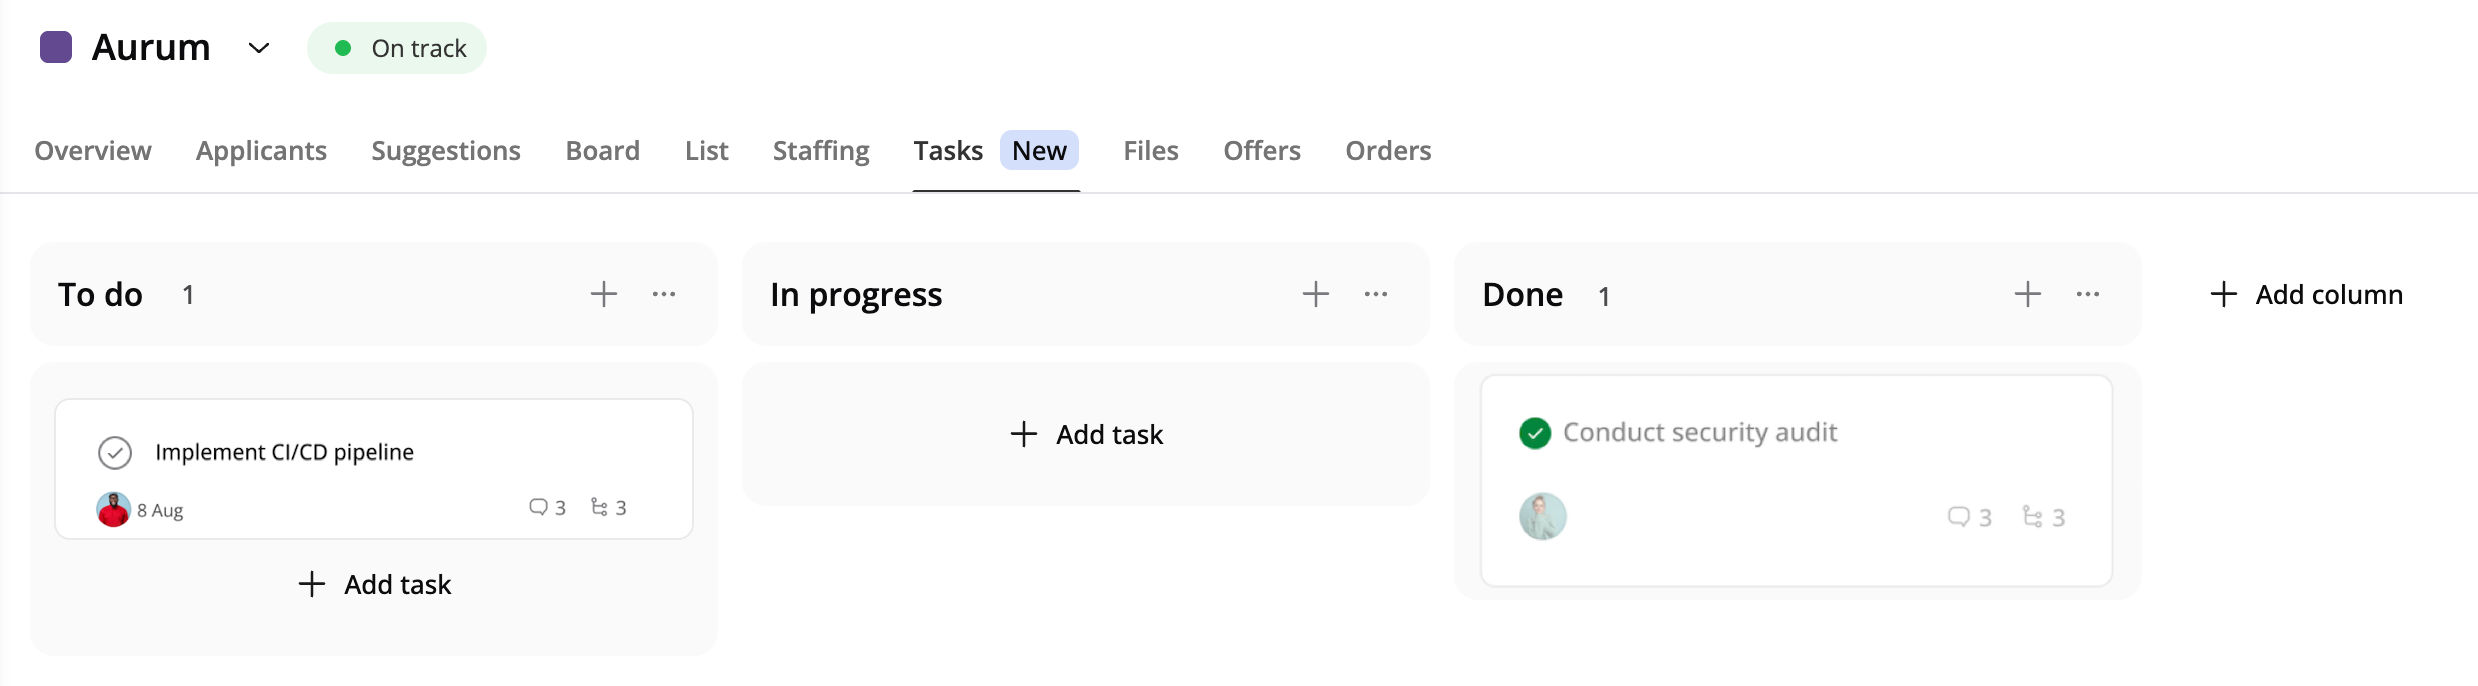This screenshot has width=2478, height=686.
Task: Switch to the Applicants tab
Action: pyautogui.click(x=261, y=151)
